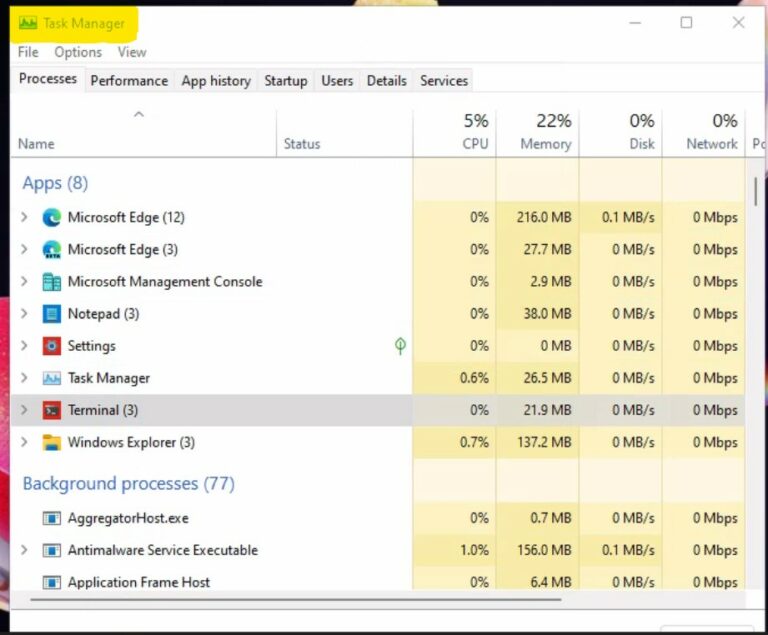The height and width of the screenshot is (635, 768).
Task: Click the Task Manager row icon
Action: [51, 378]
